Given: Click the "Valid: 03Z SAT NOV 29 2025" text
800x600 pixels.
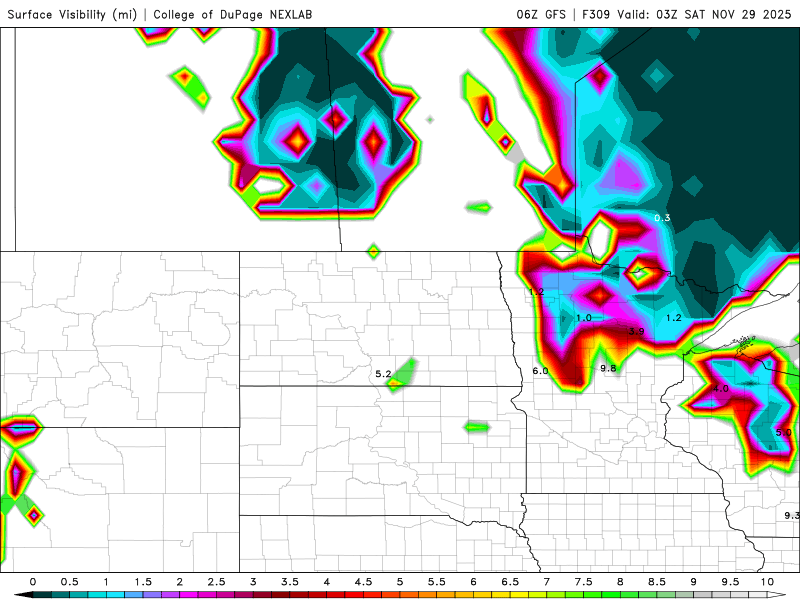Looking at the screenshot, I should 704,14.
